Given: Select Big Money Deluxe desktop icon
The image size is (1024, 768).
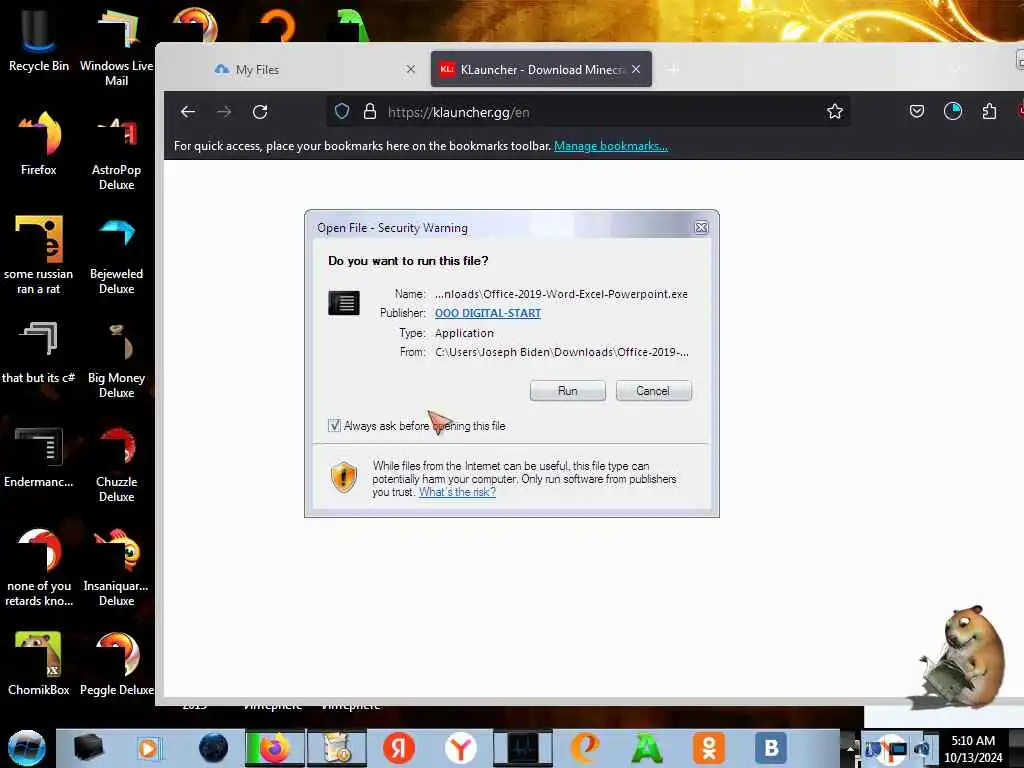Looking at the screenshot, I should click(x=116, y=359).
